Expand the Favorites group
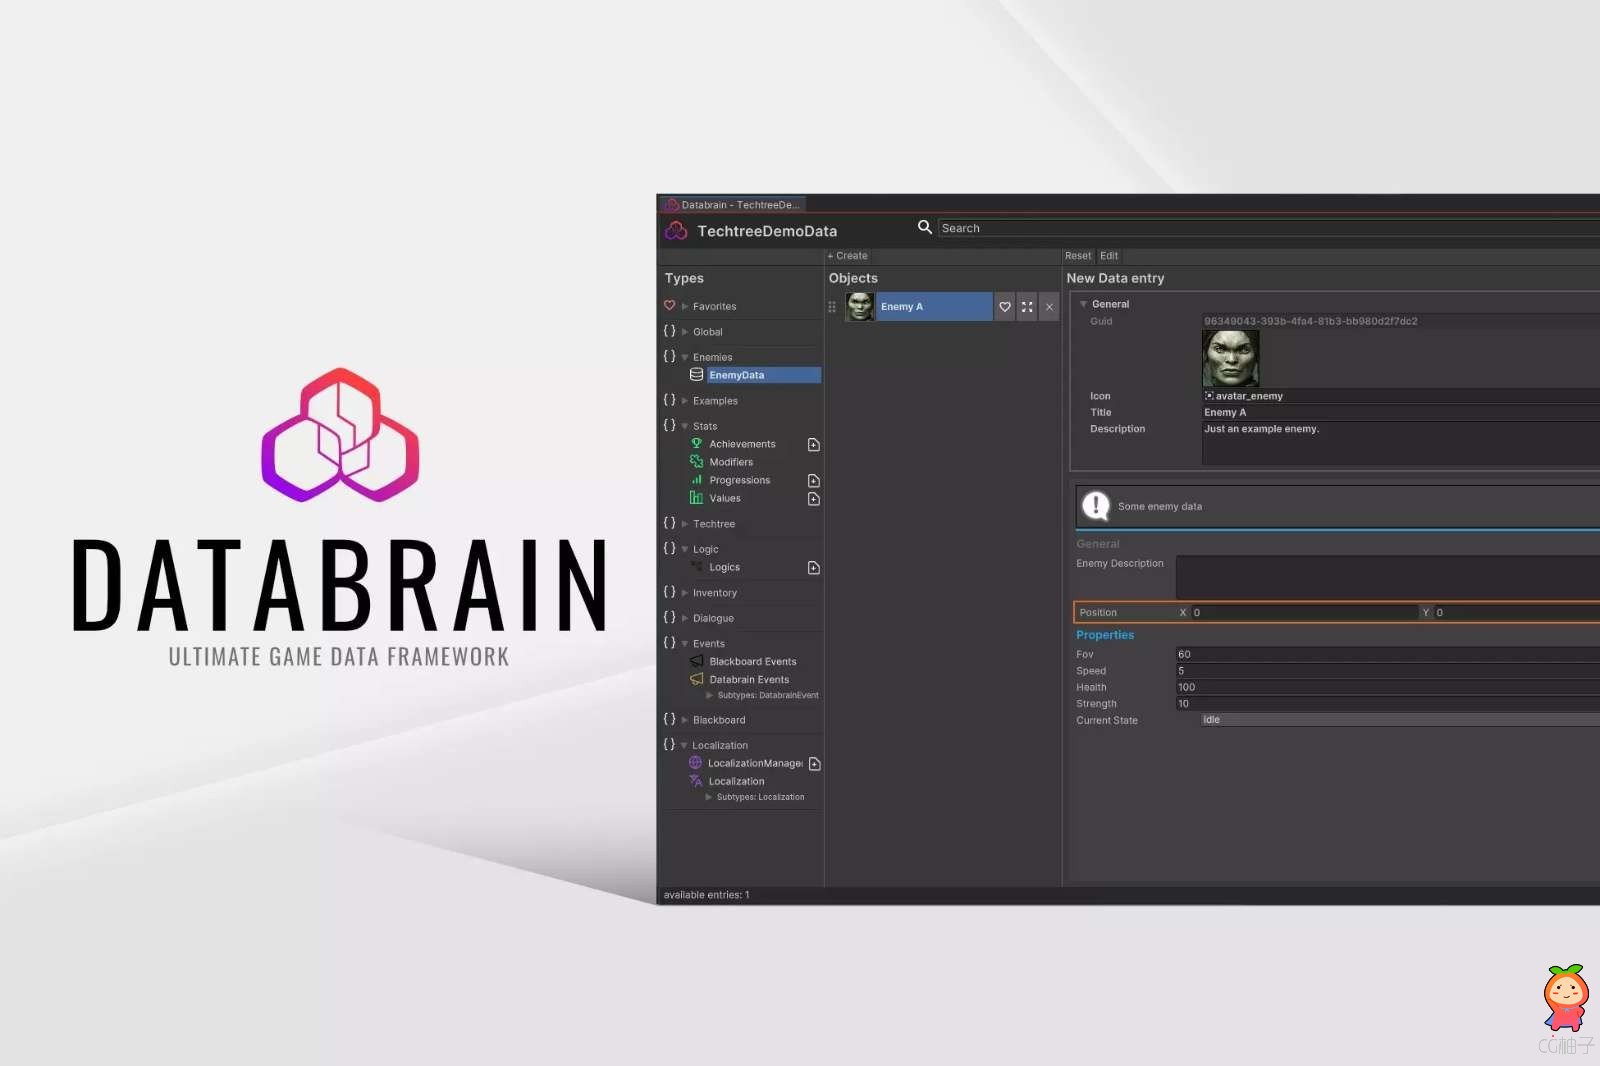 (x=685, y=307)
